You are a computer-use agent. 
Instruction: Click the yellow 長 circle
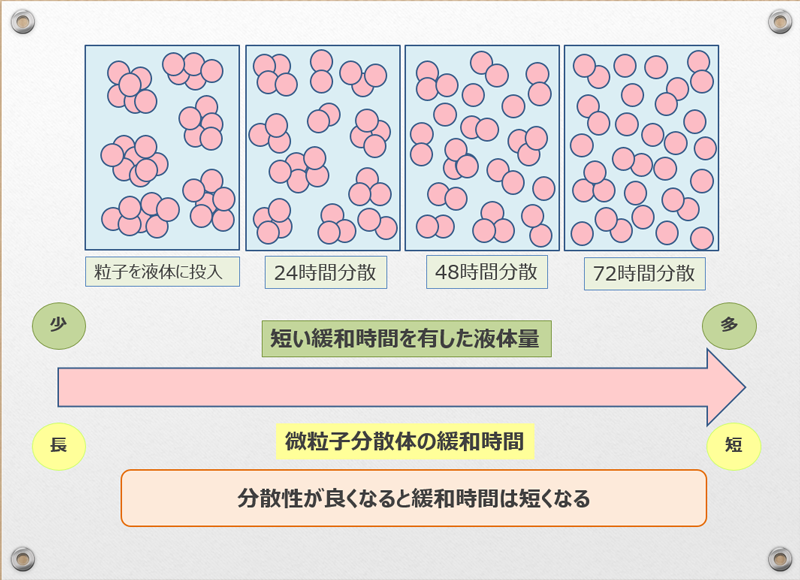pos(58,444)
